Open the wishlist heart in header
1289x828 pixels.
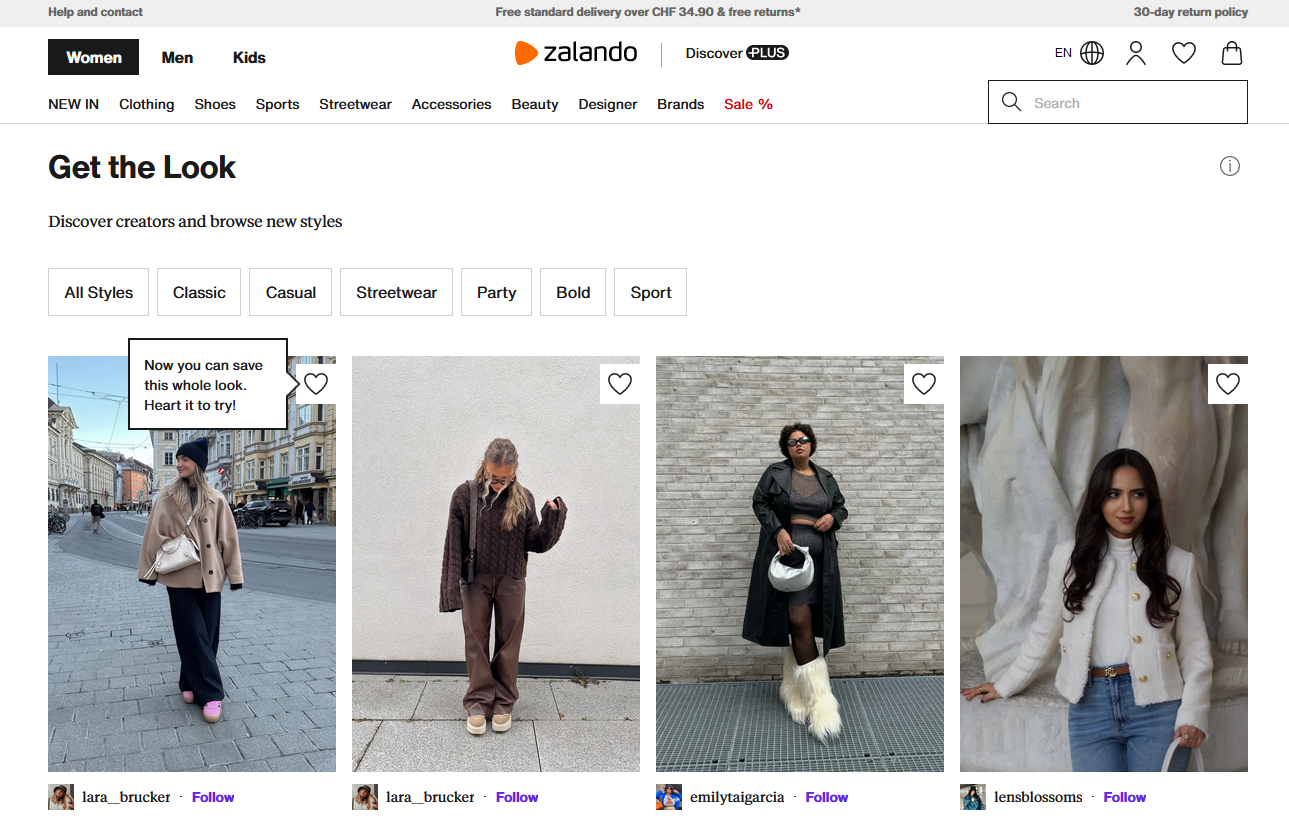click(1184, 53)
